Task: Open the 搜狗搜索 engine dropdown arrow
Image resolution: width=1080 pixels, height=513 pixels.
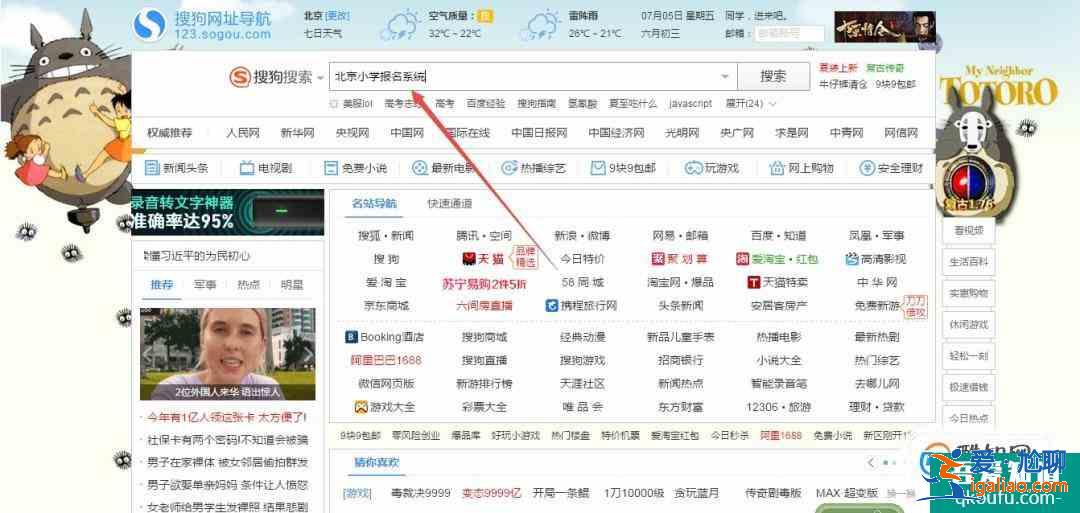Action: 320,78
